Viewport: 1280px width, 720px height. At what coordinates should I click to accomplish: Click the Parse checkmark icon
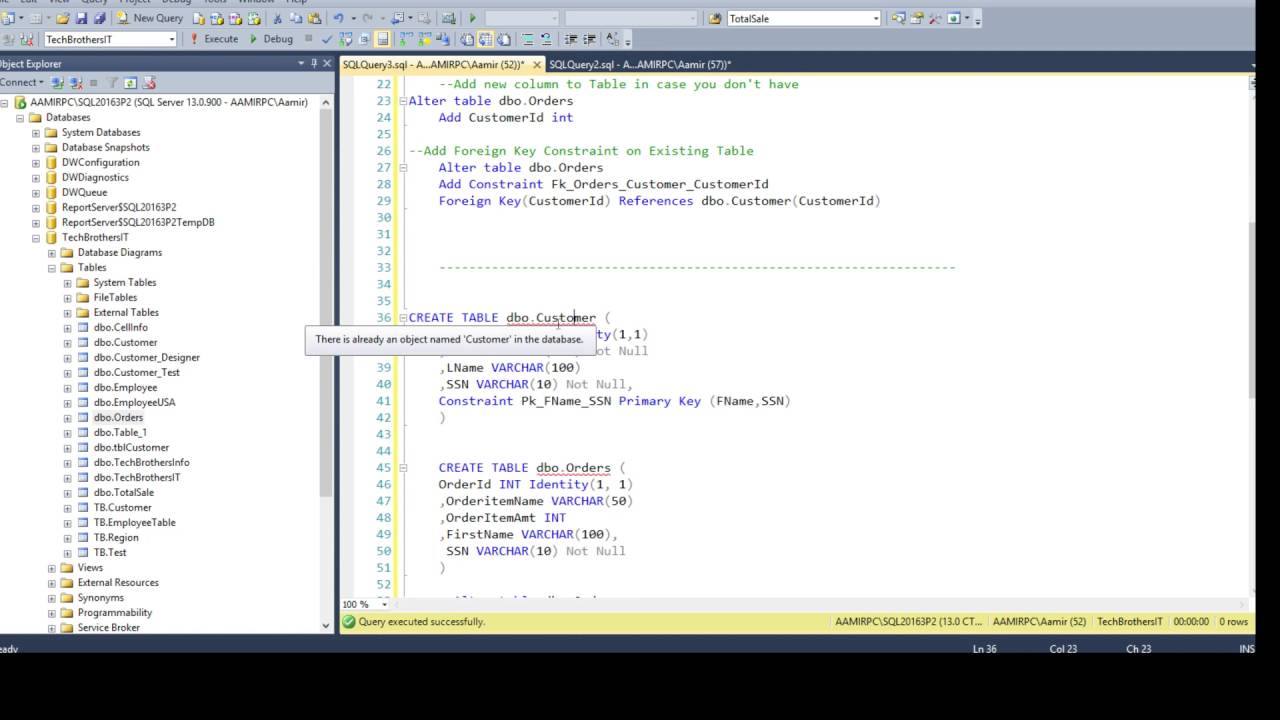(x=327, y=39)
